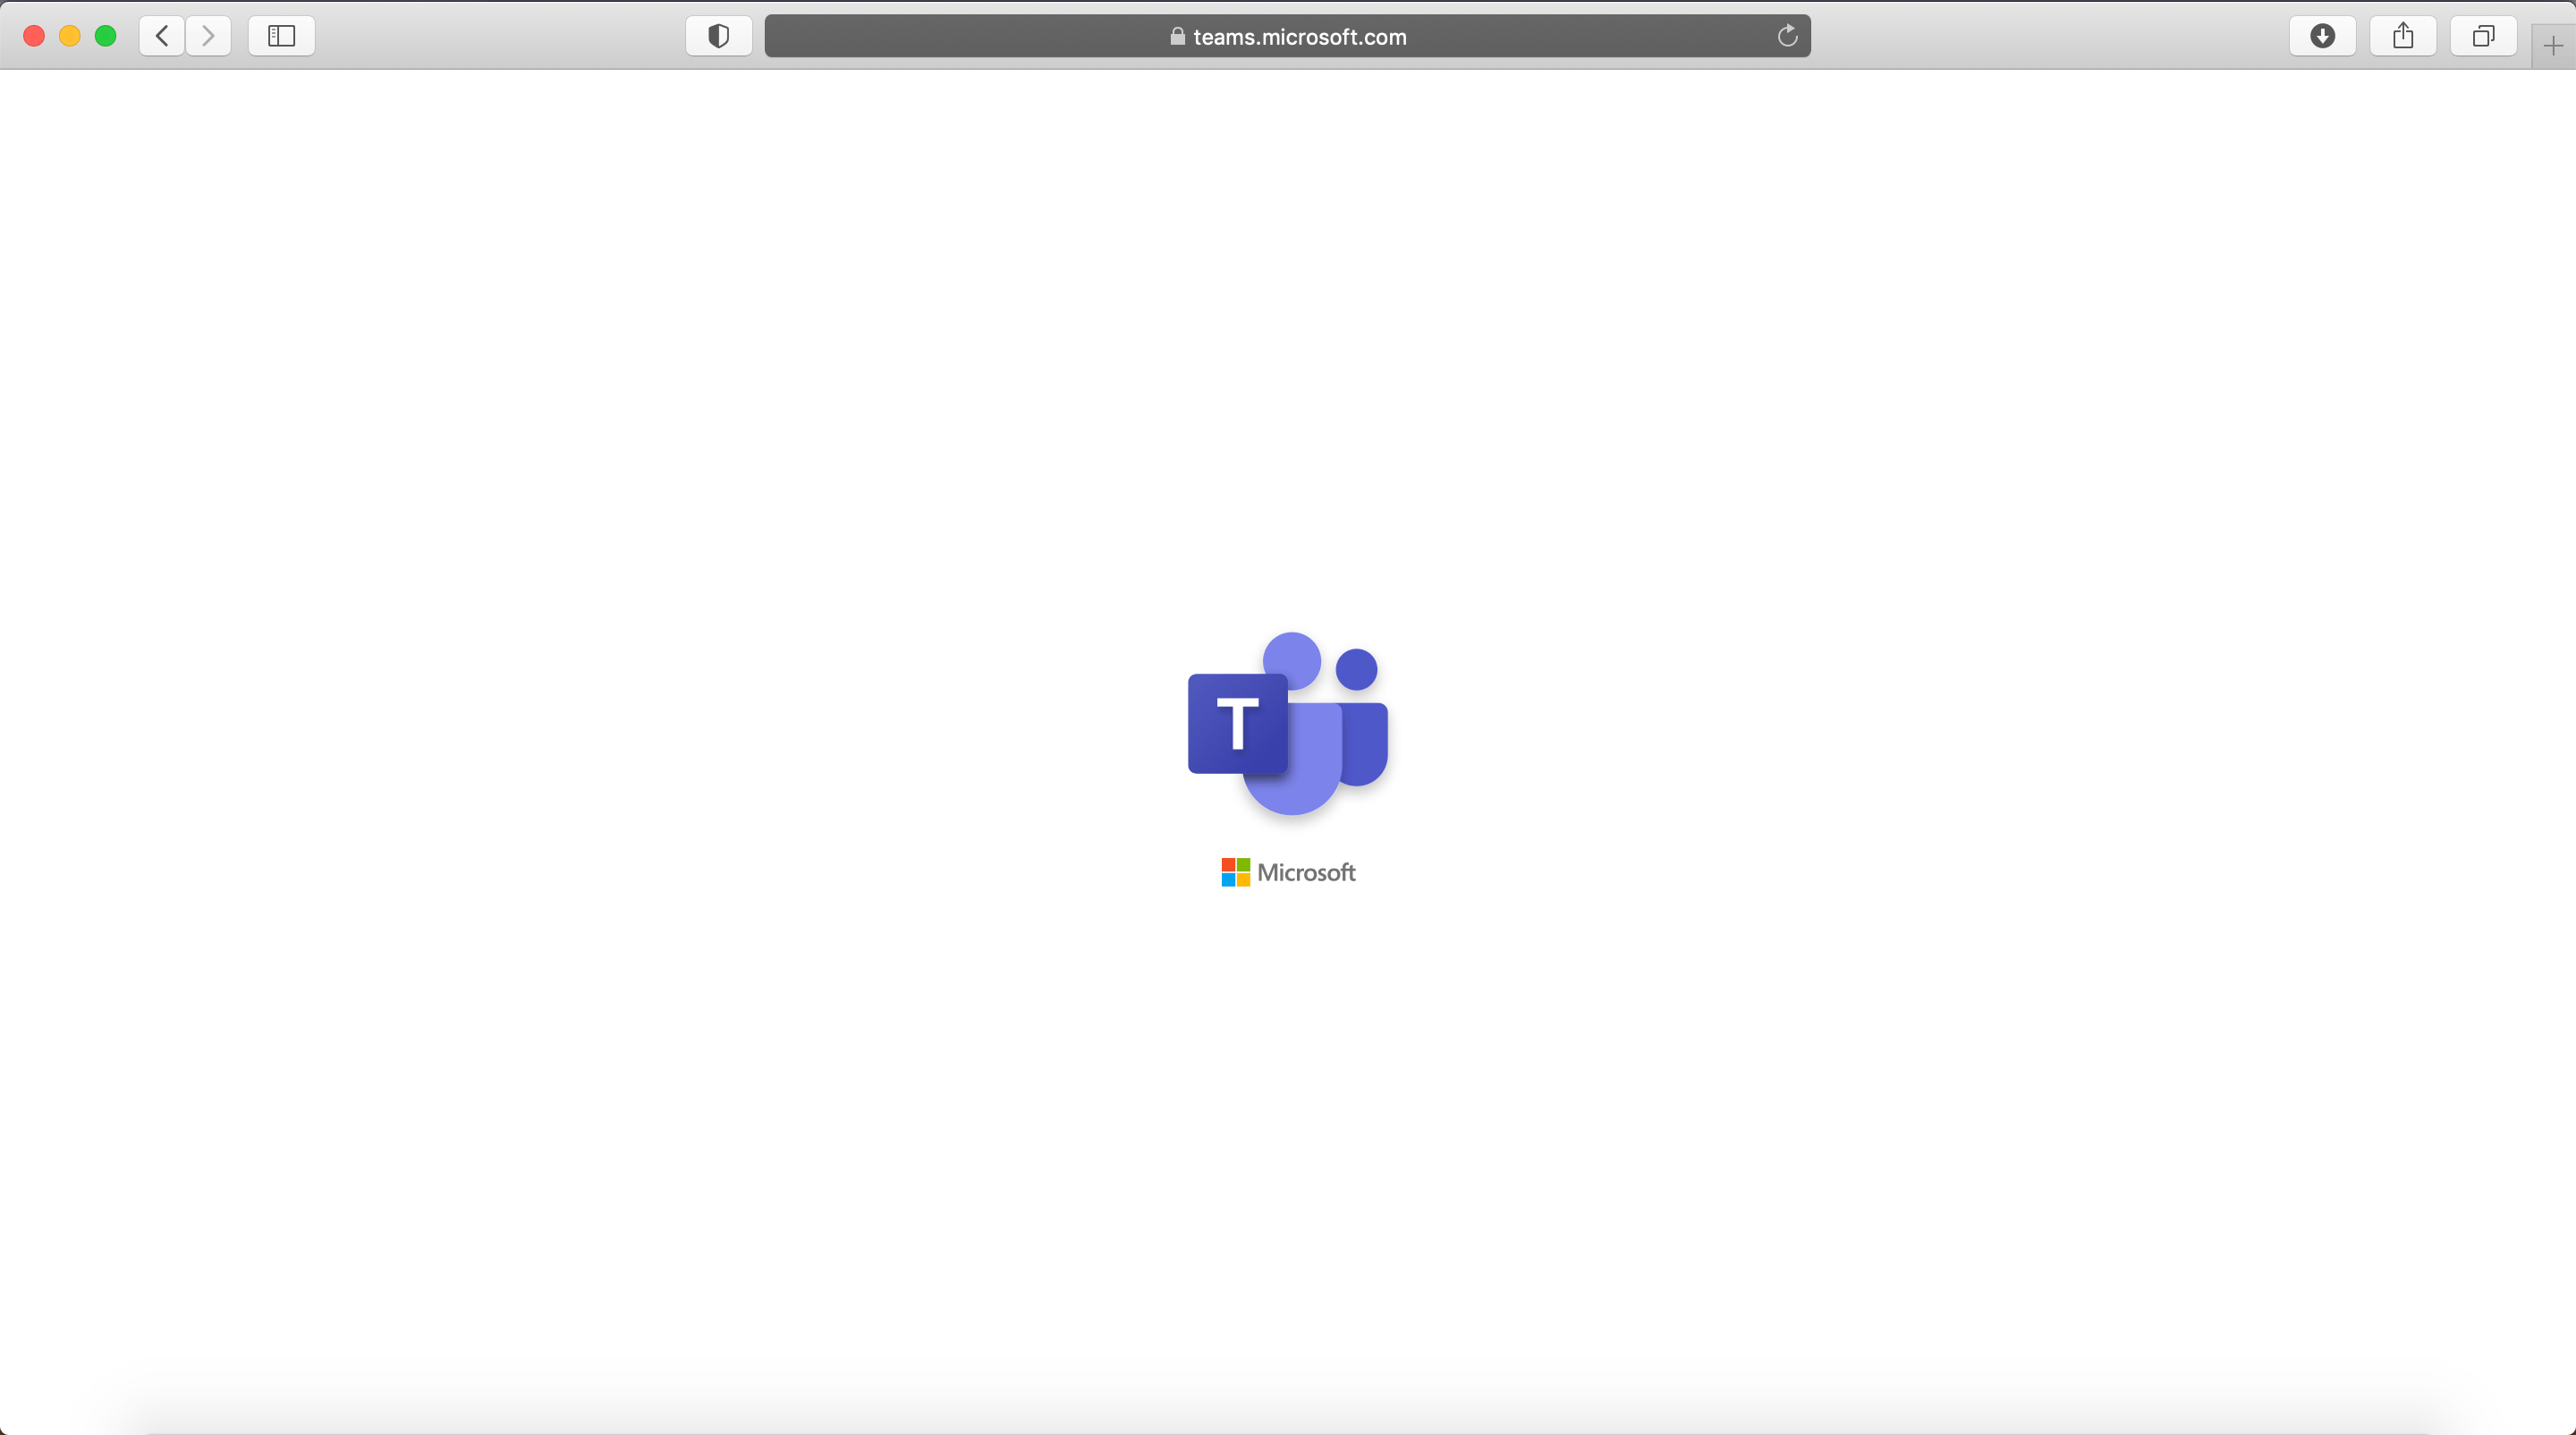This screenshot has width=2576, height=1435.
Task: Click the white T tile in Teams logo
Action: [1237, 724]
